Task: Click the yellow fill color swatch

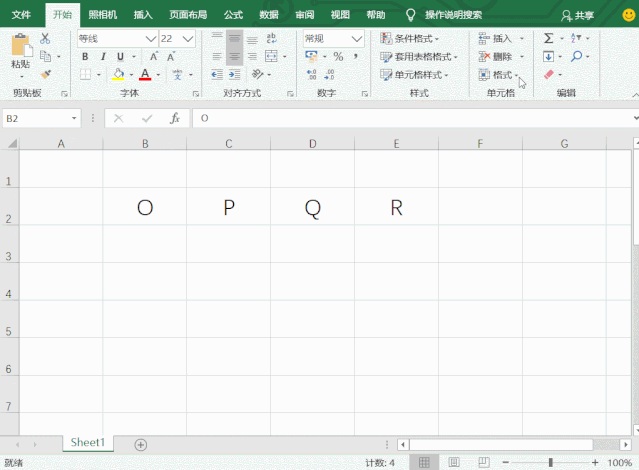Action: [118, 75]
